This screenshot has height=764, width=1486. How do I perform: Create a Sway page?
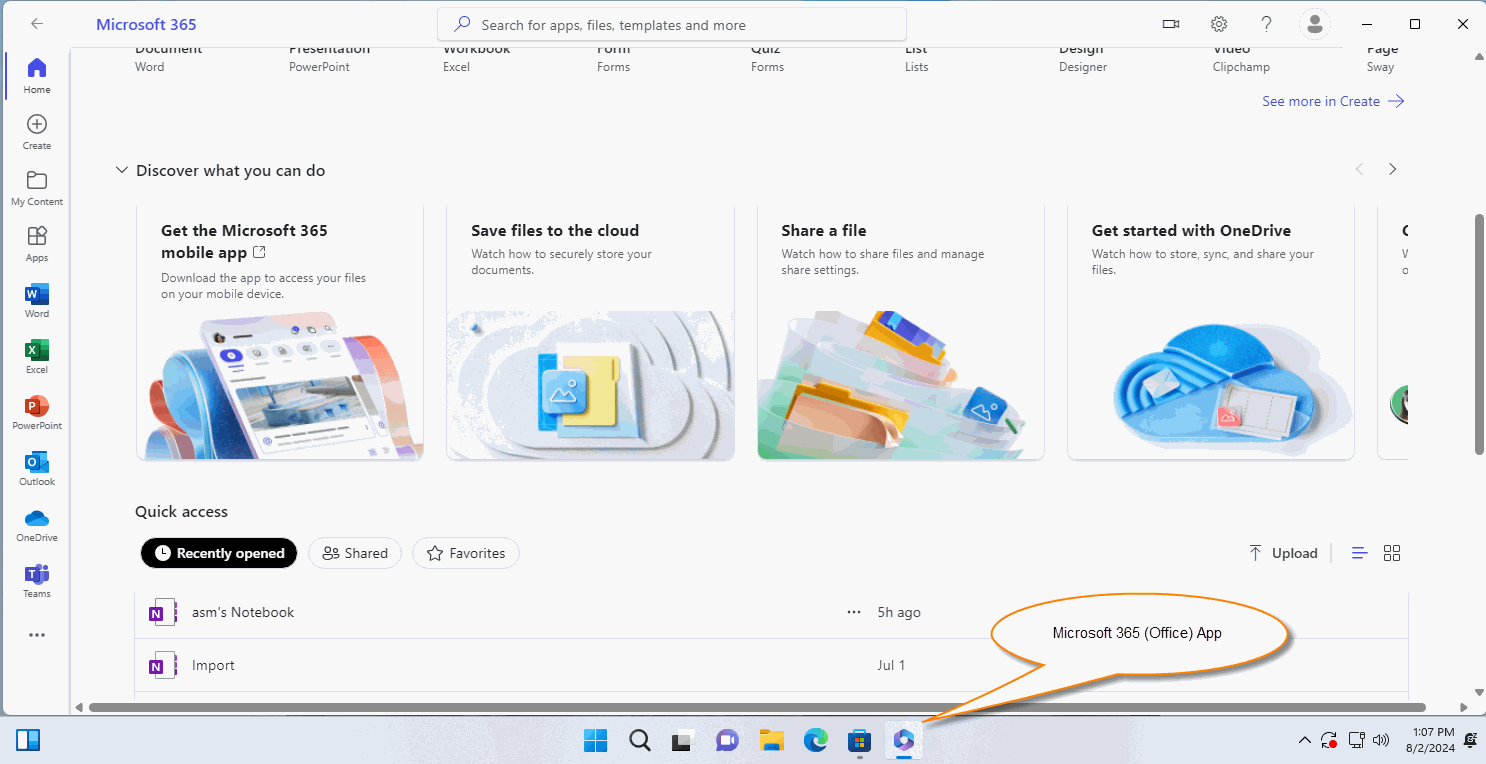[1381, 58]
